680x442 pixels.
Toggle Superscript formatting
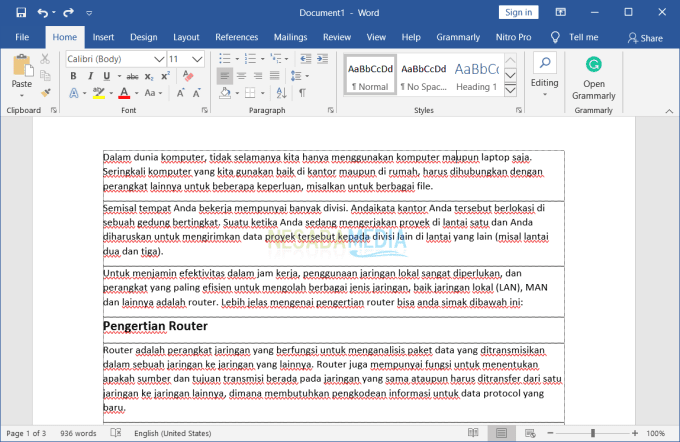tap(165, 76)
